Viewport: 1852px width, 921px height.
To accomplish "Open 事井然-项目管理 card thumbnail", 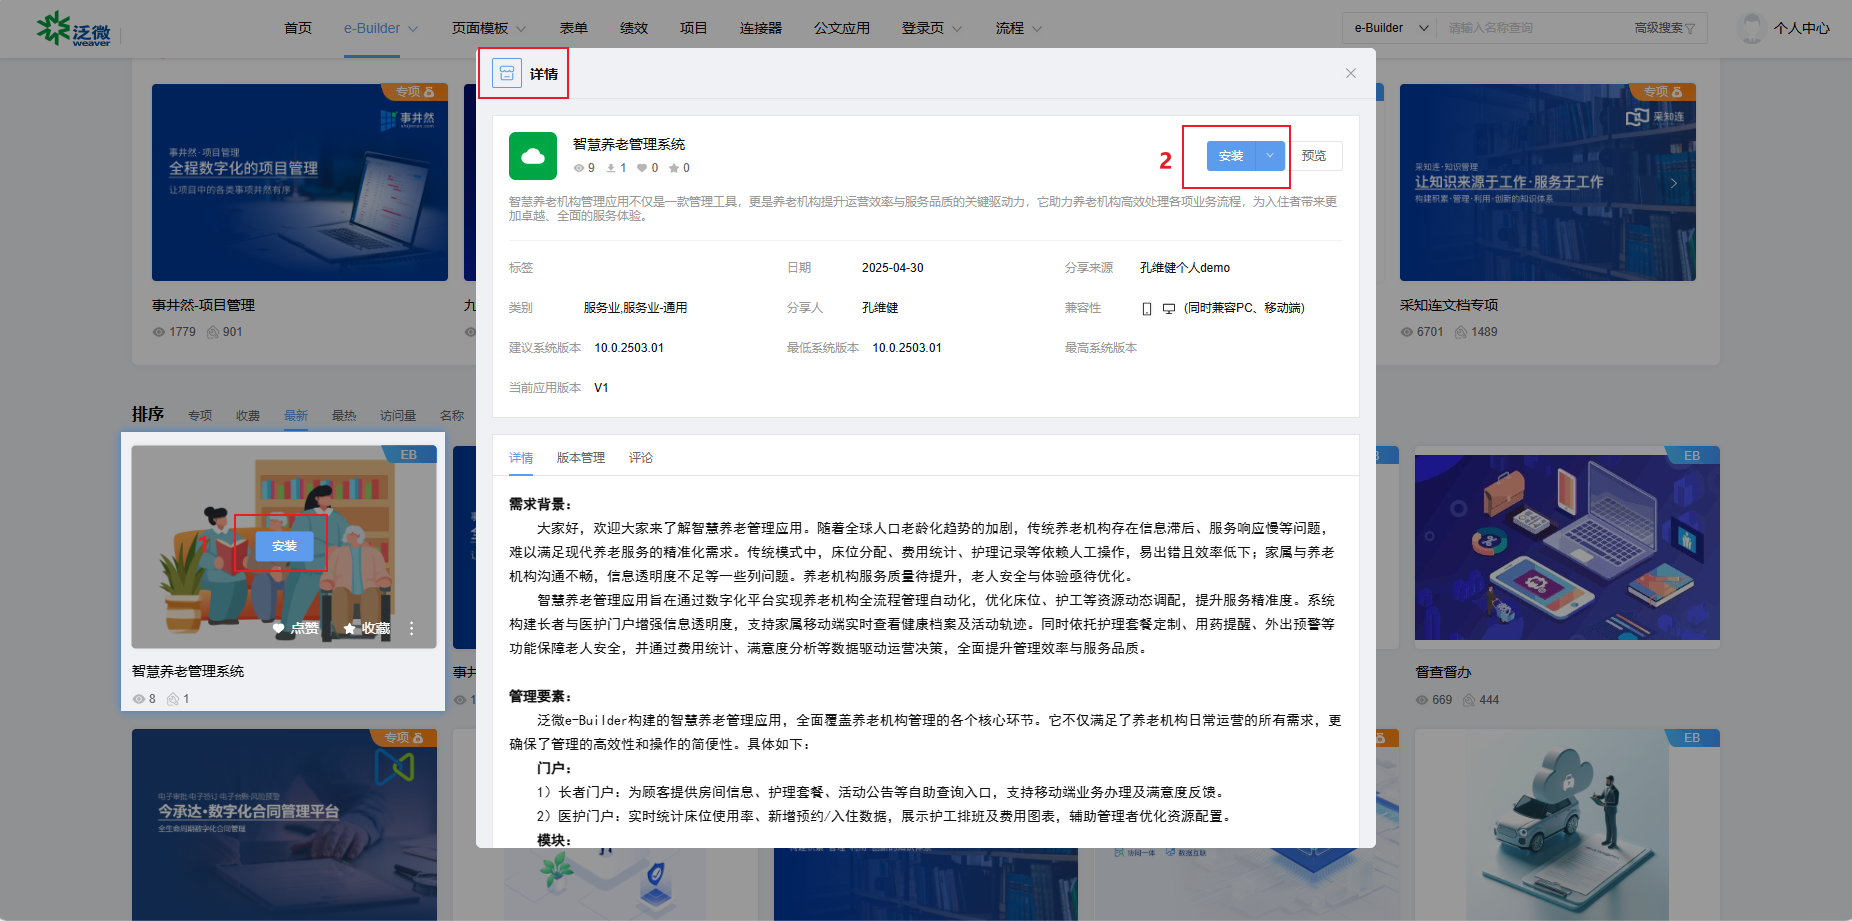I will click(x=300, y=182).
